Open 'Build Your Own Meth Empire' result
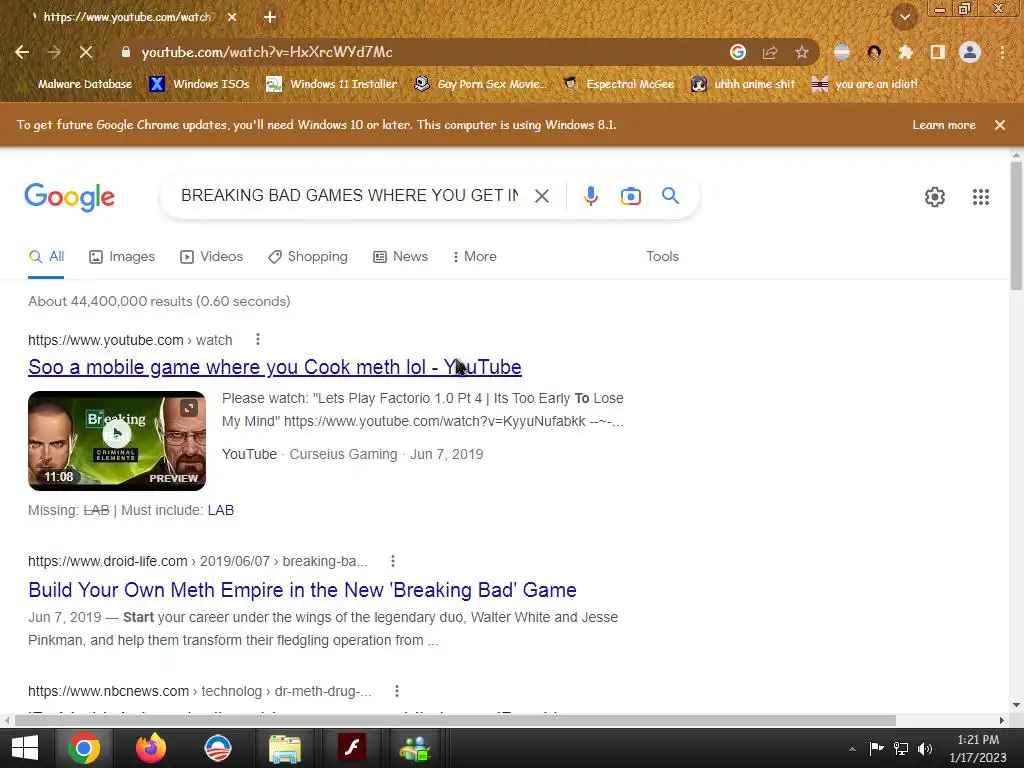This screenshot has width=1024, height=768. click(x=302, y=590)
